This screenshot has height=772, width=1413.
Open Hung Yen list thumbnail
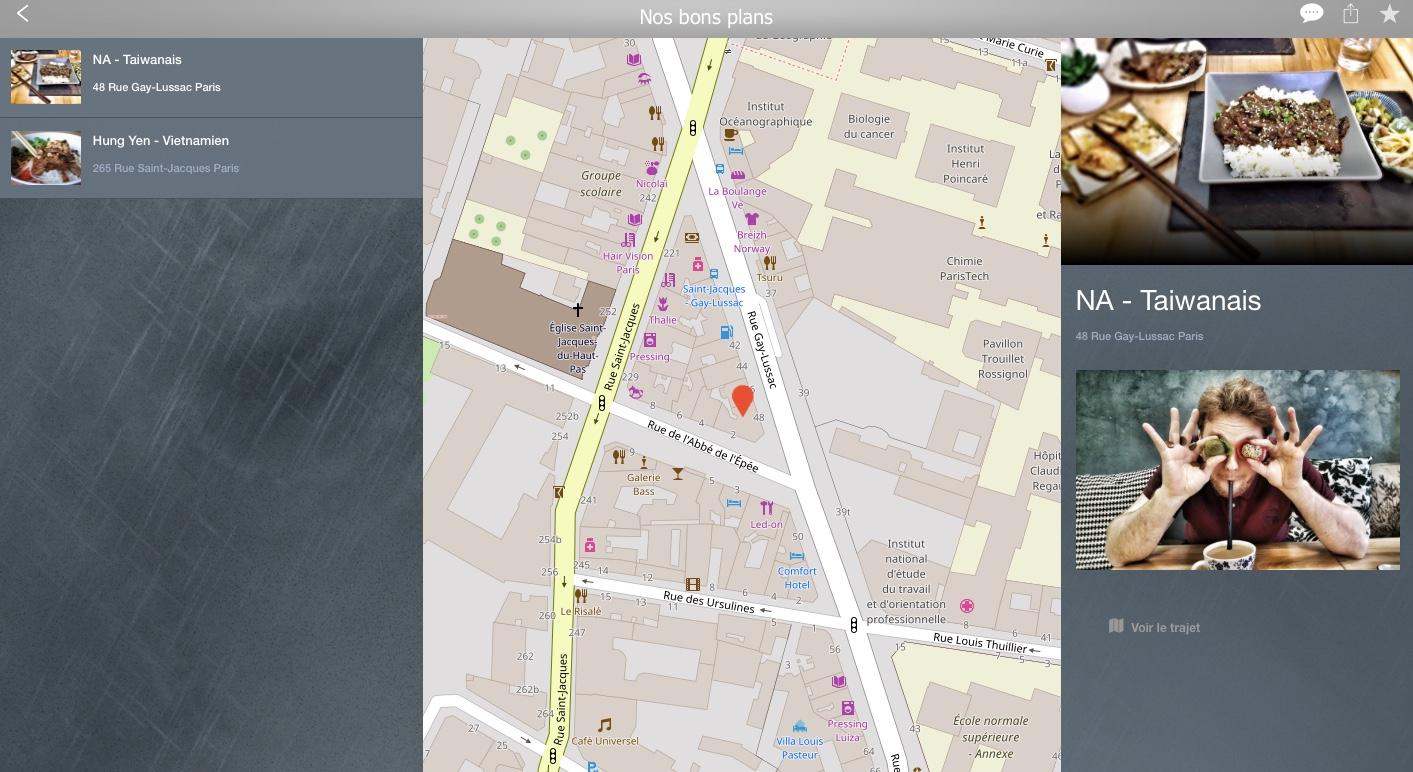click(46, 158)
